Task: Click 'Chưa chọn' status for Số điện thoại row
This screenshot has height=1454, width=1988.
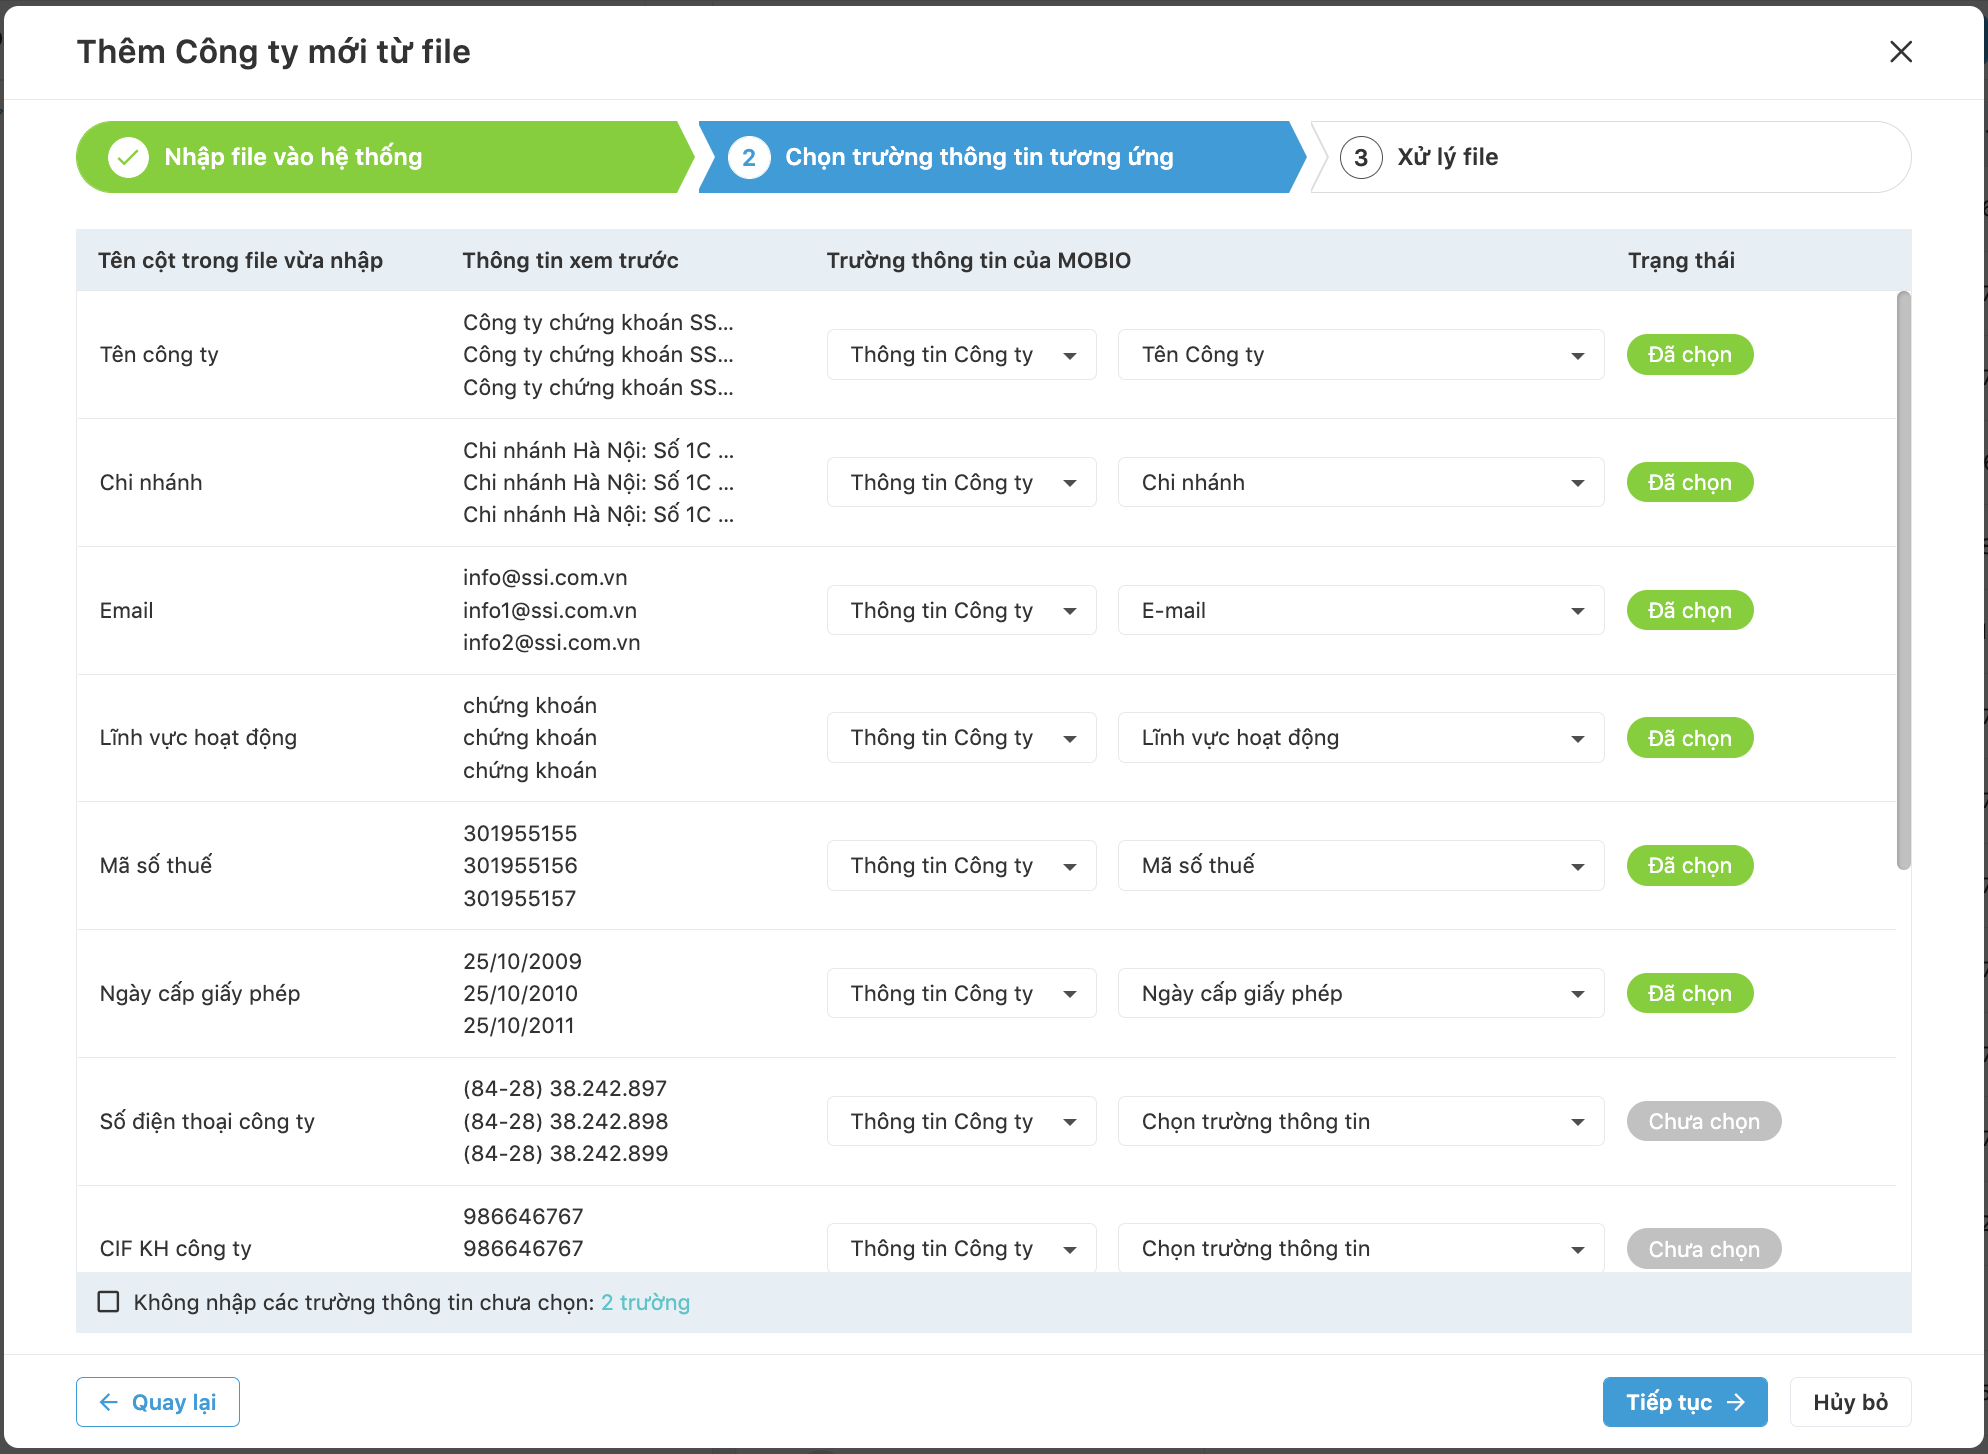Action: 1703,1121
